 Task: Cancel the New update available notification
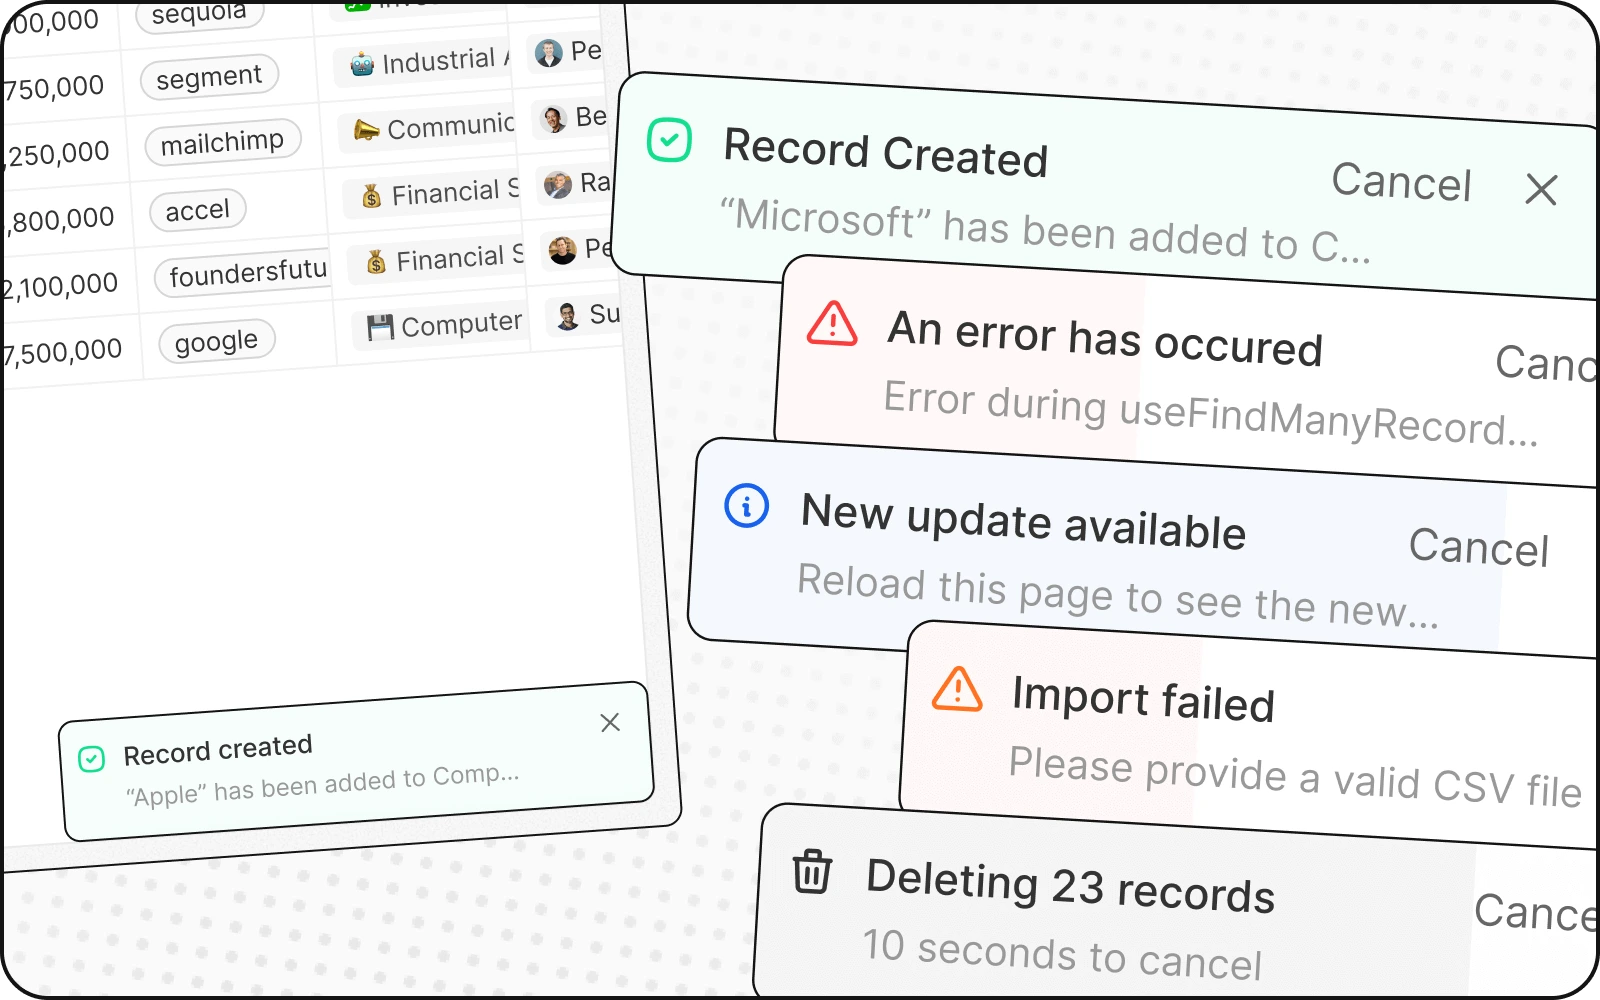pos(1478,547)
